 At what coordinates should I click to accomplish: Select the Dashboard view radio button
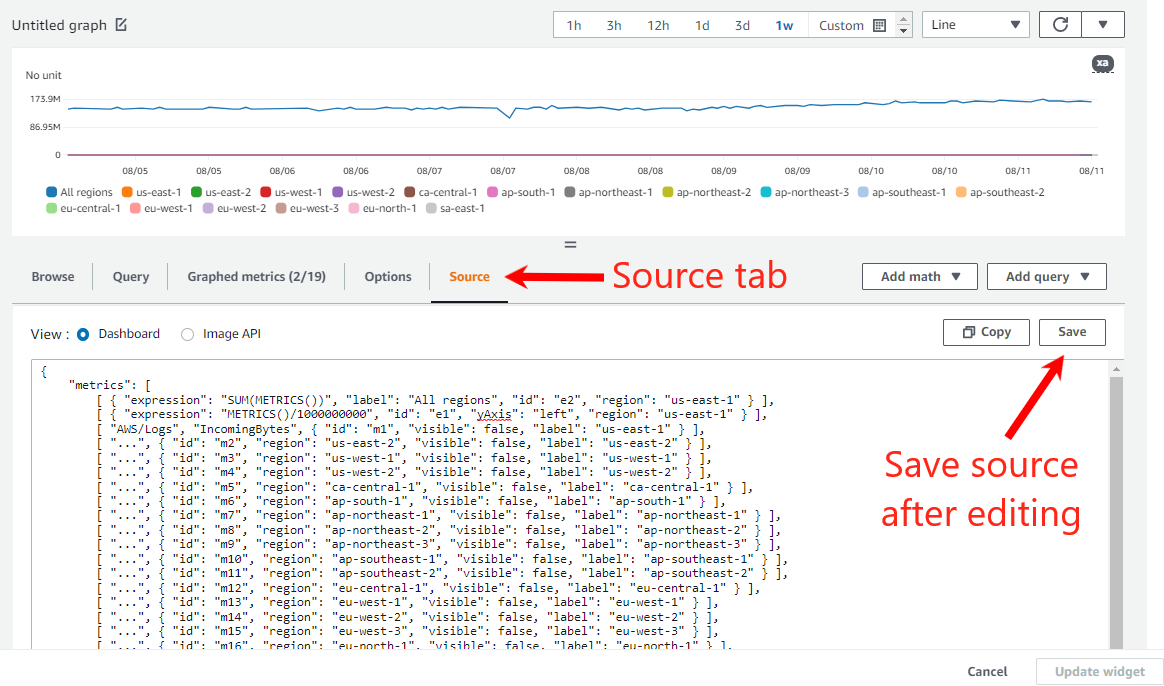(x=82, y=335)
